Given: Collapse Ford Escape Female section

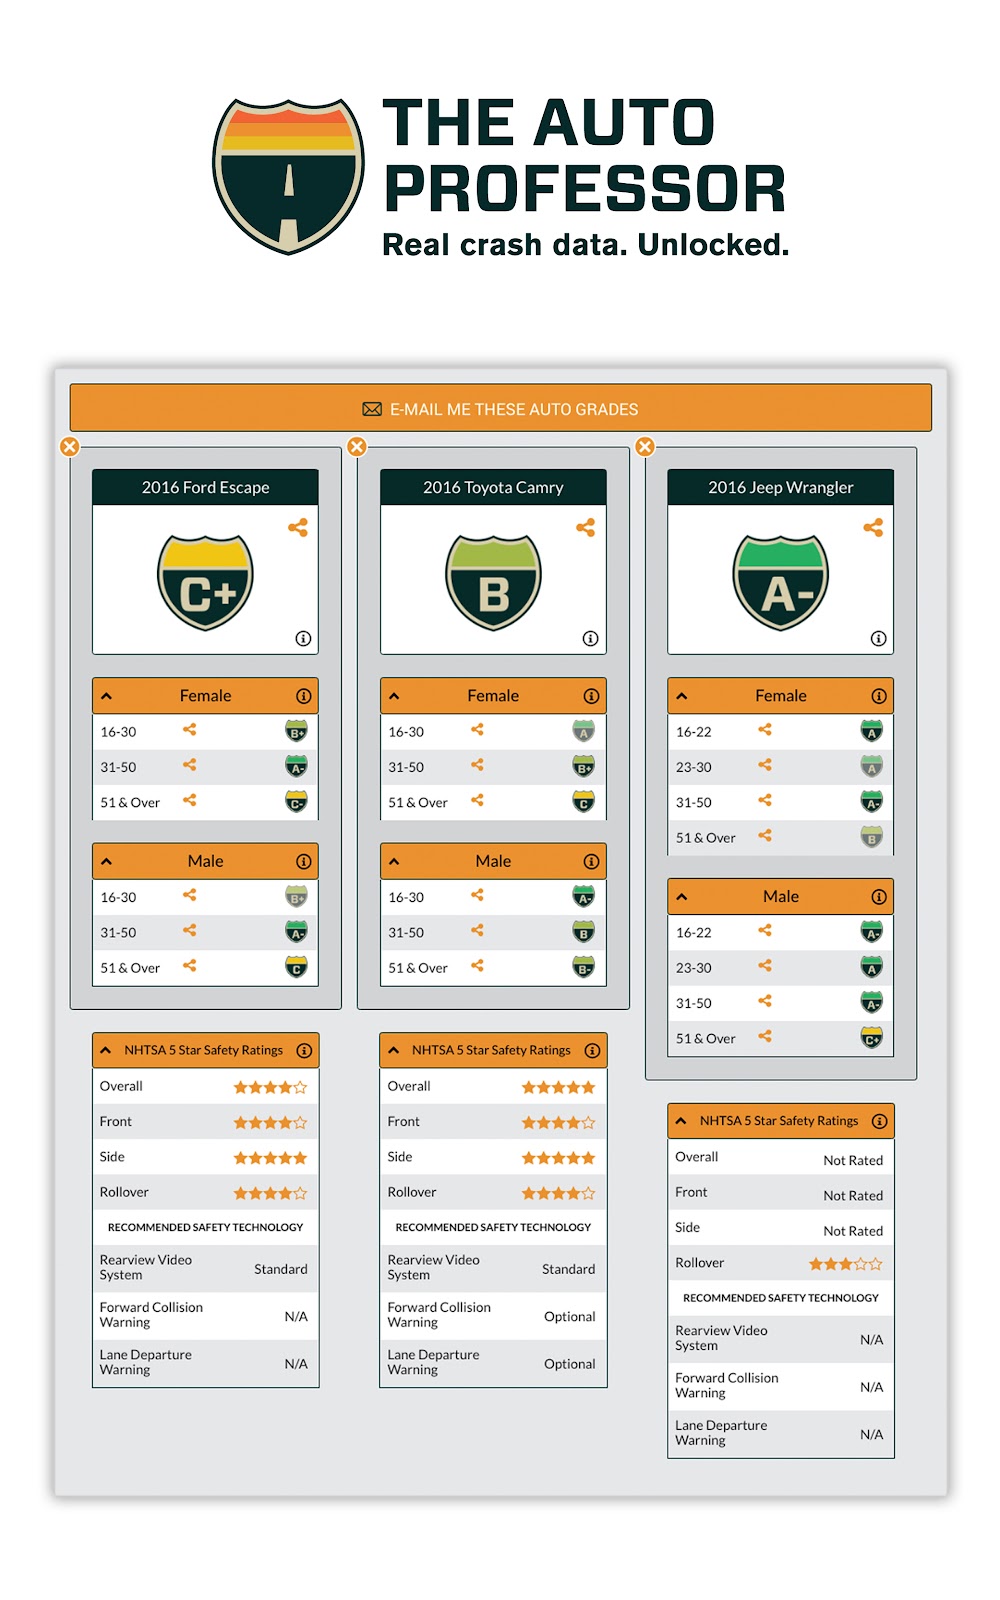Looking at the screenshot, I should [106, 696].
